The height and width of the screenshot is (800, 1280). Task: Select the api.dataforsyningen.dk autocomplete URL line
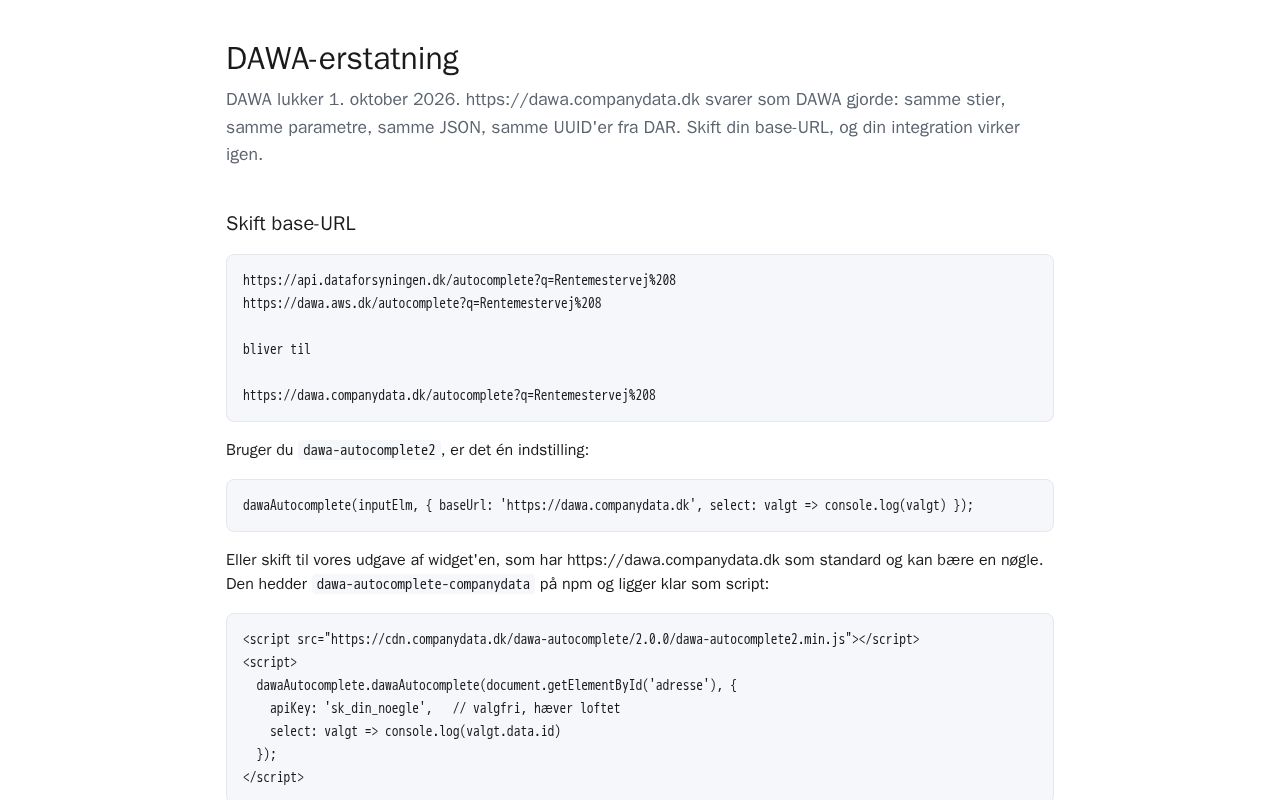pyautogui.click(x=459, y=281)
